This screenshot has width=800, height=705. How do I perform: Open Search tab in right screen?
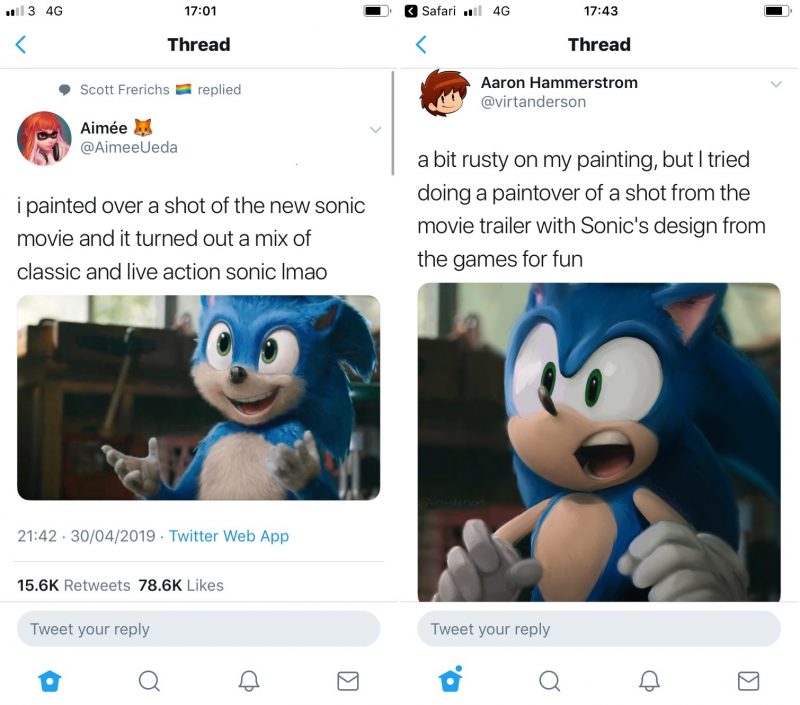point(549,681)
